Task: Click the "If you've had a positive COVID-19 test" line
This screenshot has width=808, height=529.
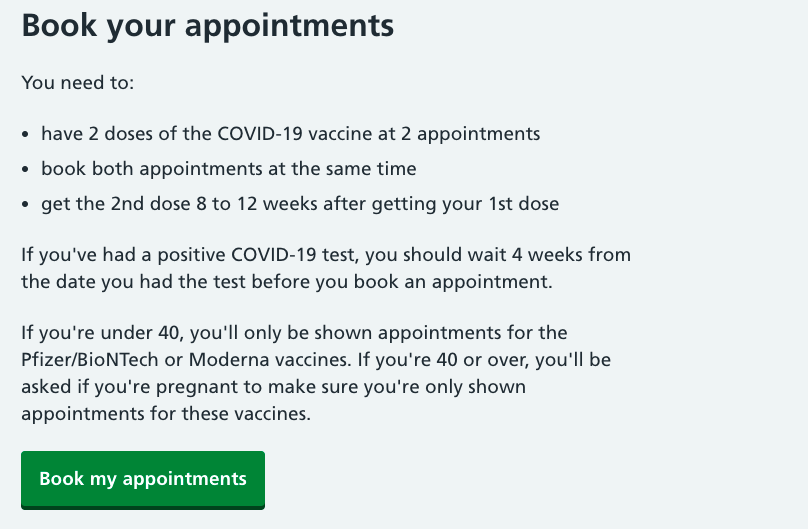Action: click(x=326, y=255)
